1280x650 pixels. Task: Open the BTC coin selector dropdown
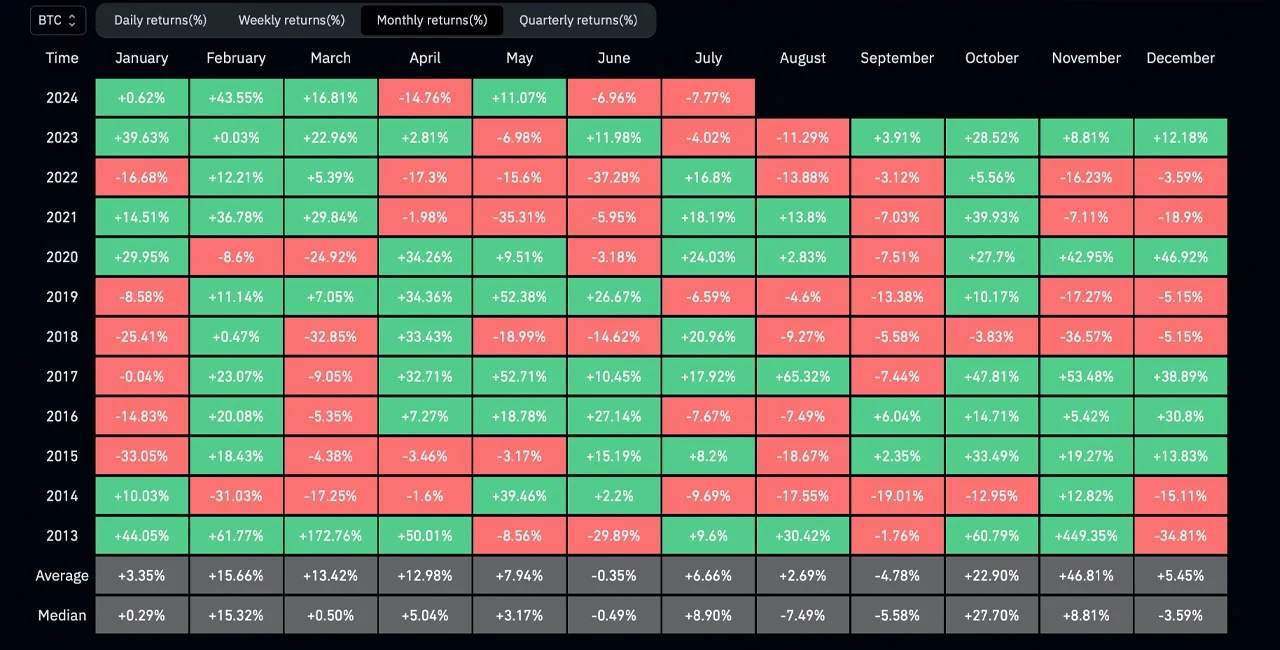(x=58, y=20)
